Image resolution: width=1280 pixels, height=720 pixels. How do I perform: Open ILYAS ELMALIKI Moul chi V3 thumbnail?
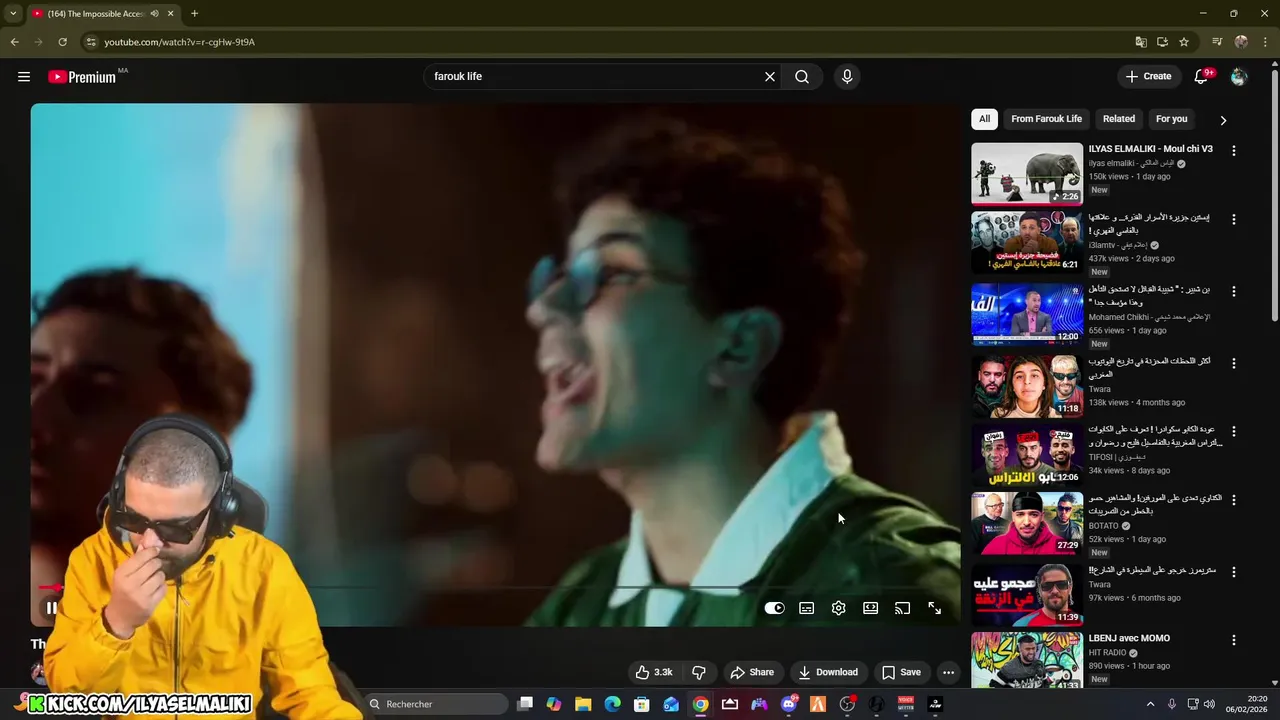pos(1027,174)
